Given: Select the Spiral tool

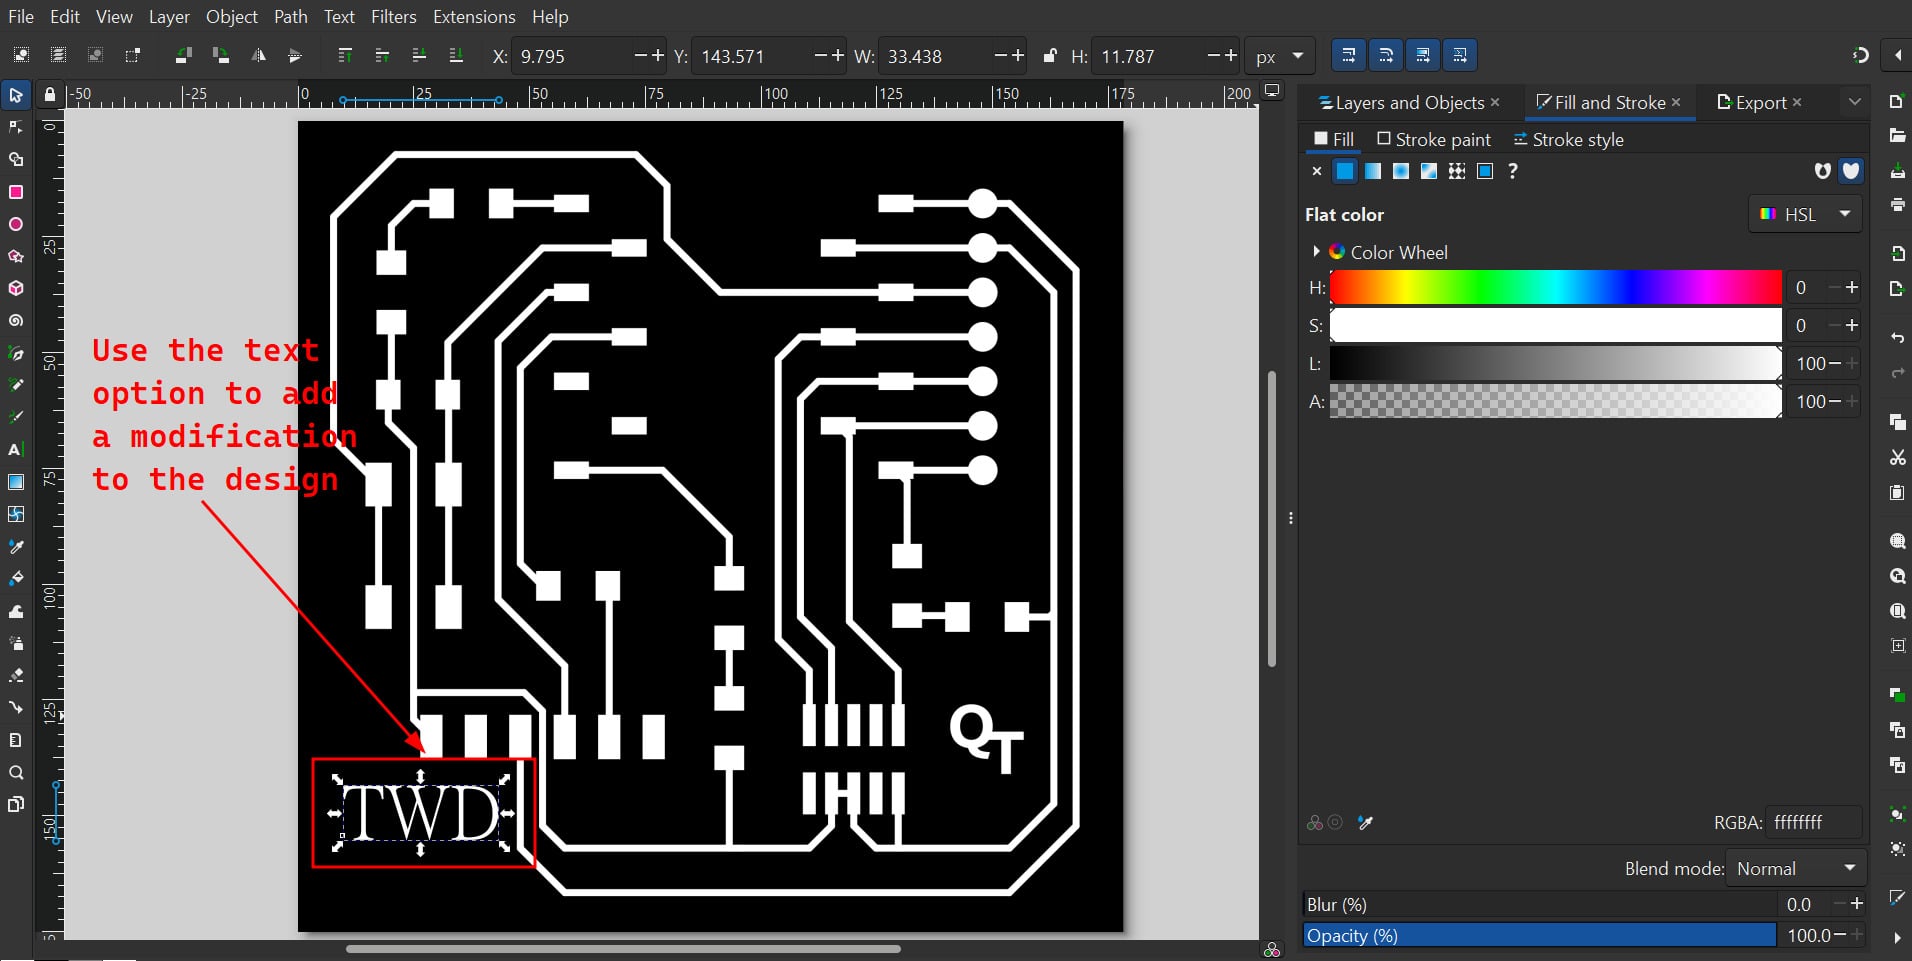Looking at the screenshot, I should (x=16, y=321).
